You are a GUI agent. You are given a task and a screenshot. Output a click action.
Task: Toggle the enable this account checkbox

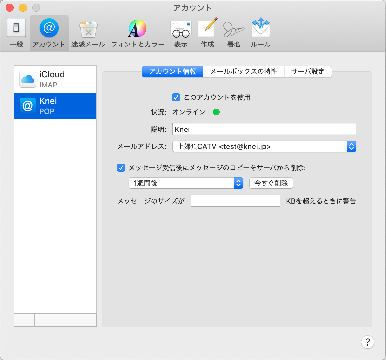(x=176, y=97)
